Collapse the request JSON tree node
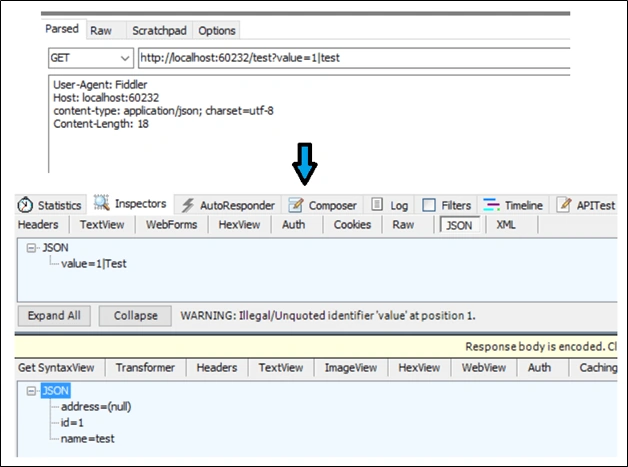Viewport: 628px width, 467px height. (31, 248)
